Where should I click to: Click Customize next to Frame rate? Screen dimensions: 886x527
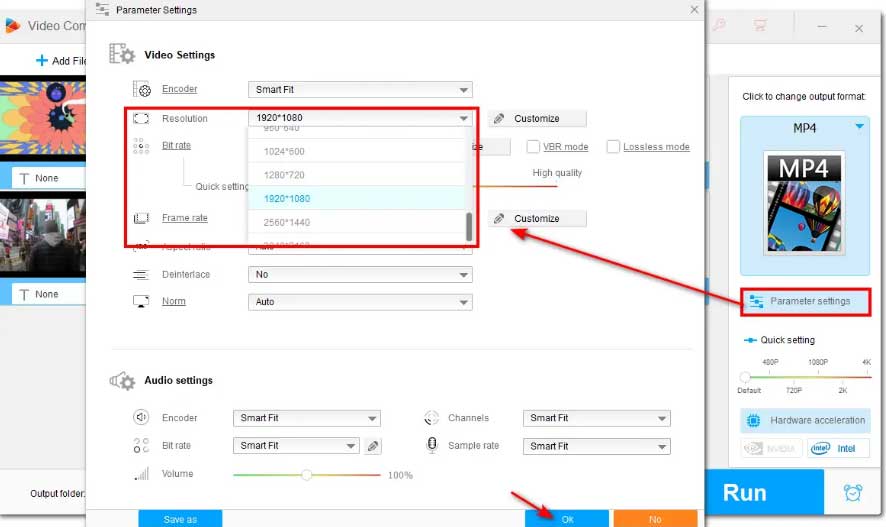(537, 219)
